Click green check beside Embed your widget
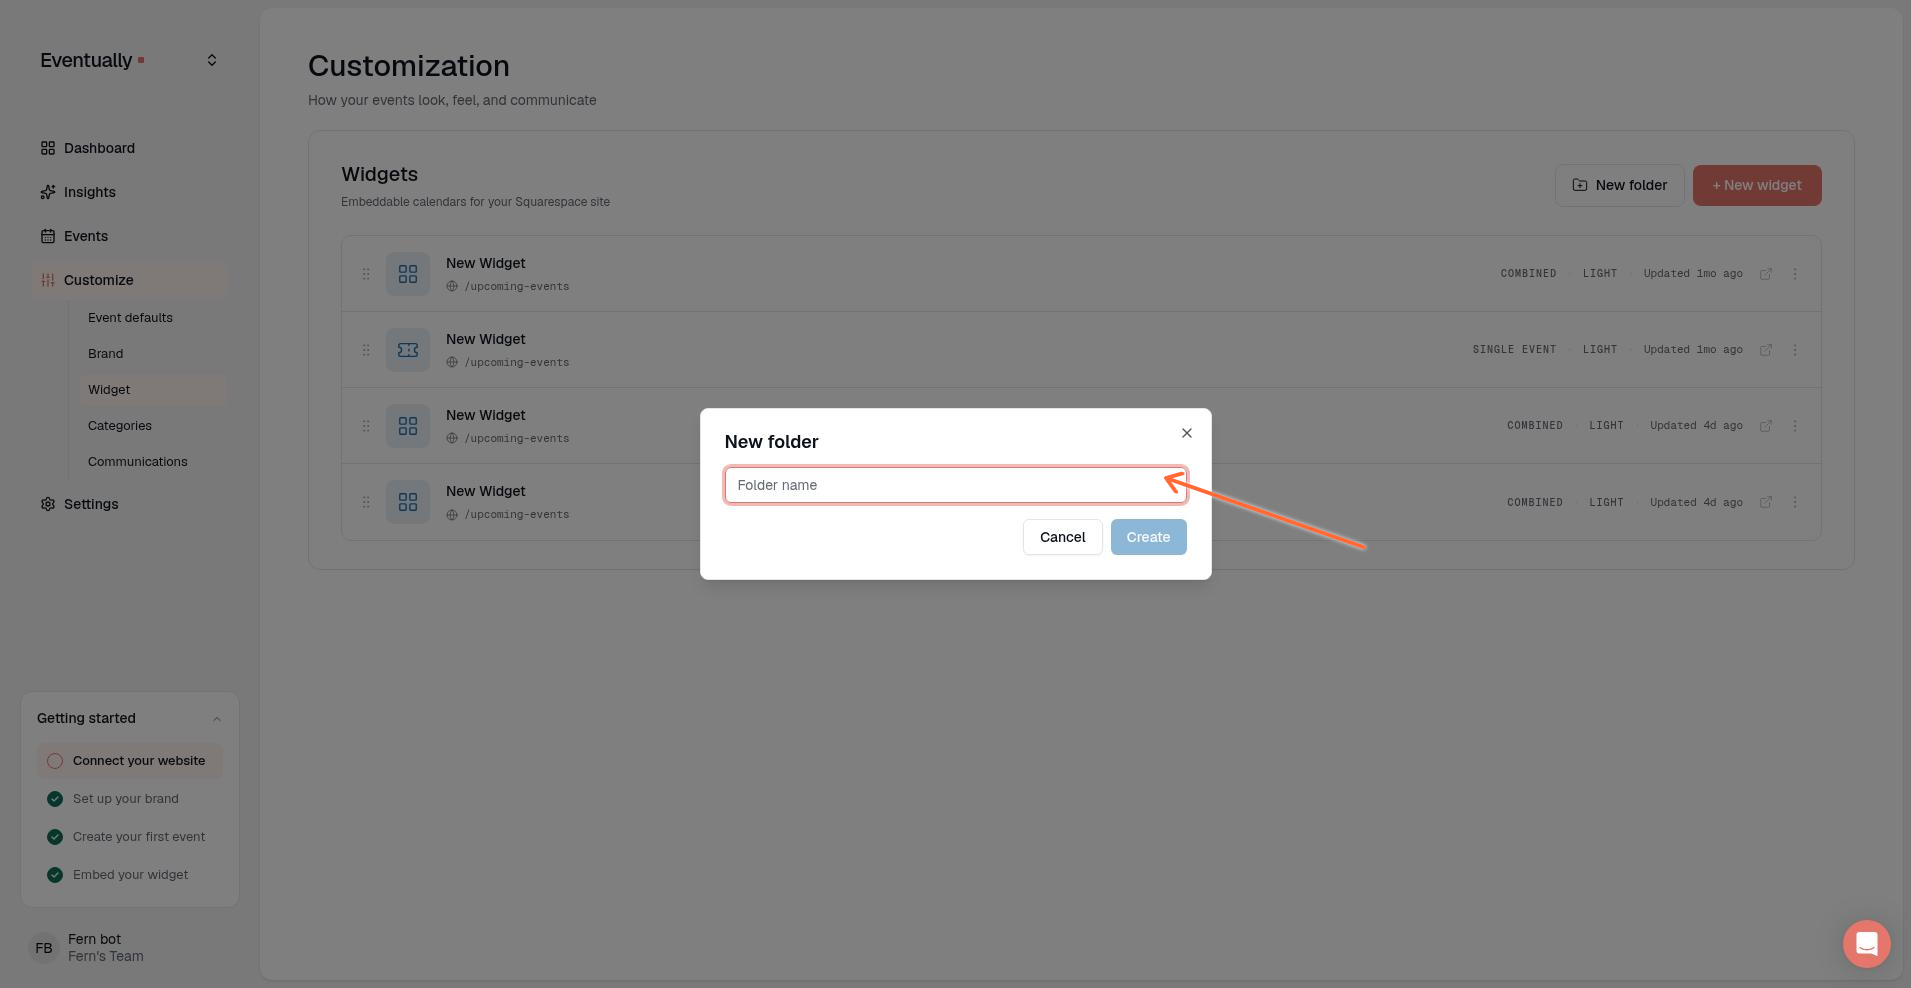 [x=55, y=875]
